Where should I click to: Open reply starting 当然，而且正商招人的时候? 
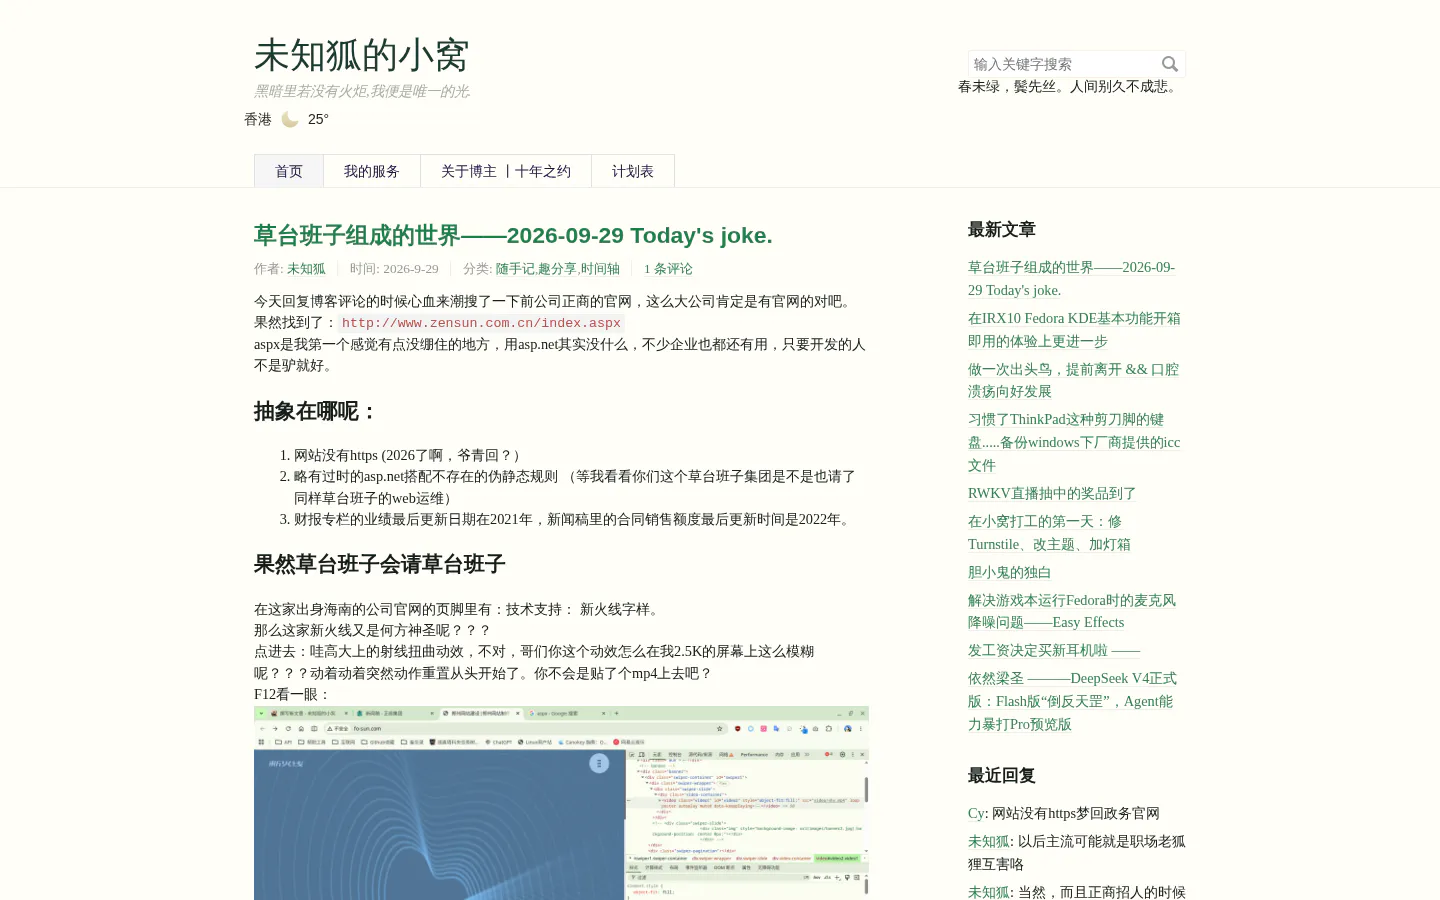point(1076,892)
